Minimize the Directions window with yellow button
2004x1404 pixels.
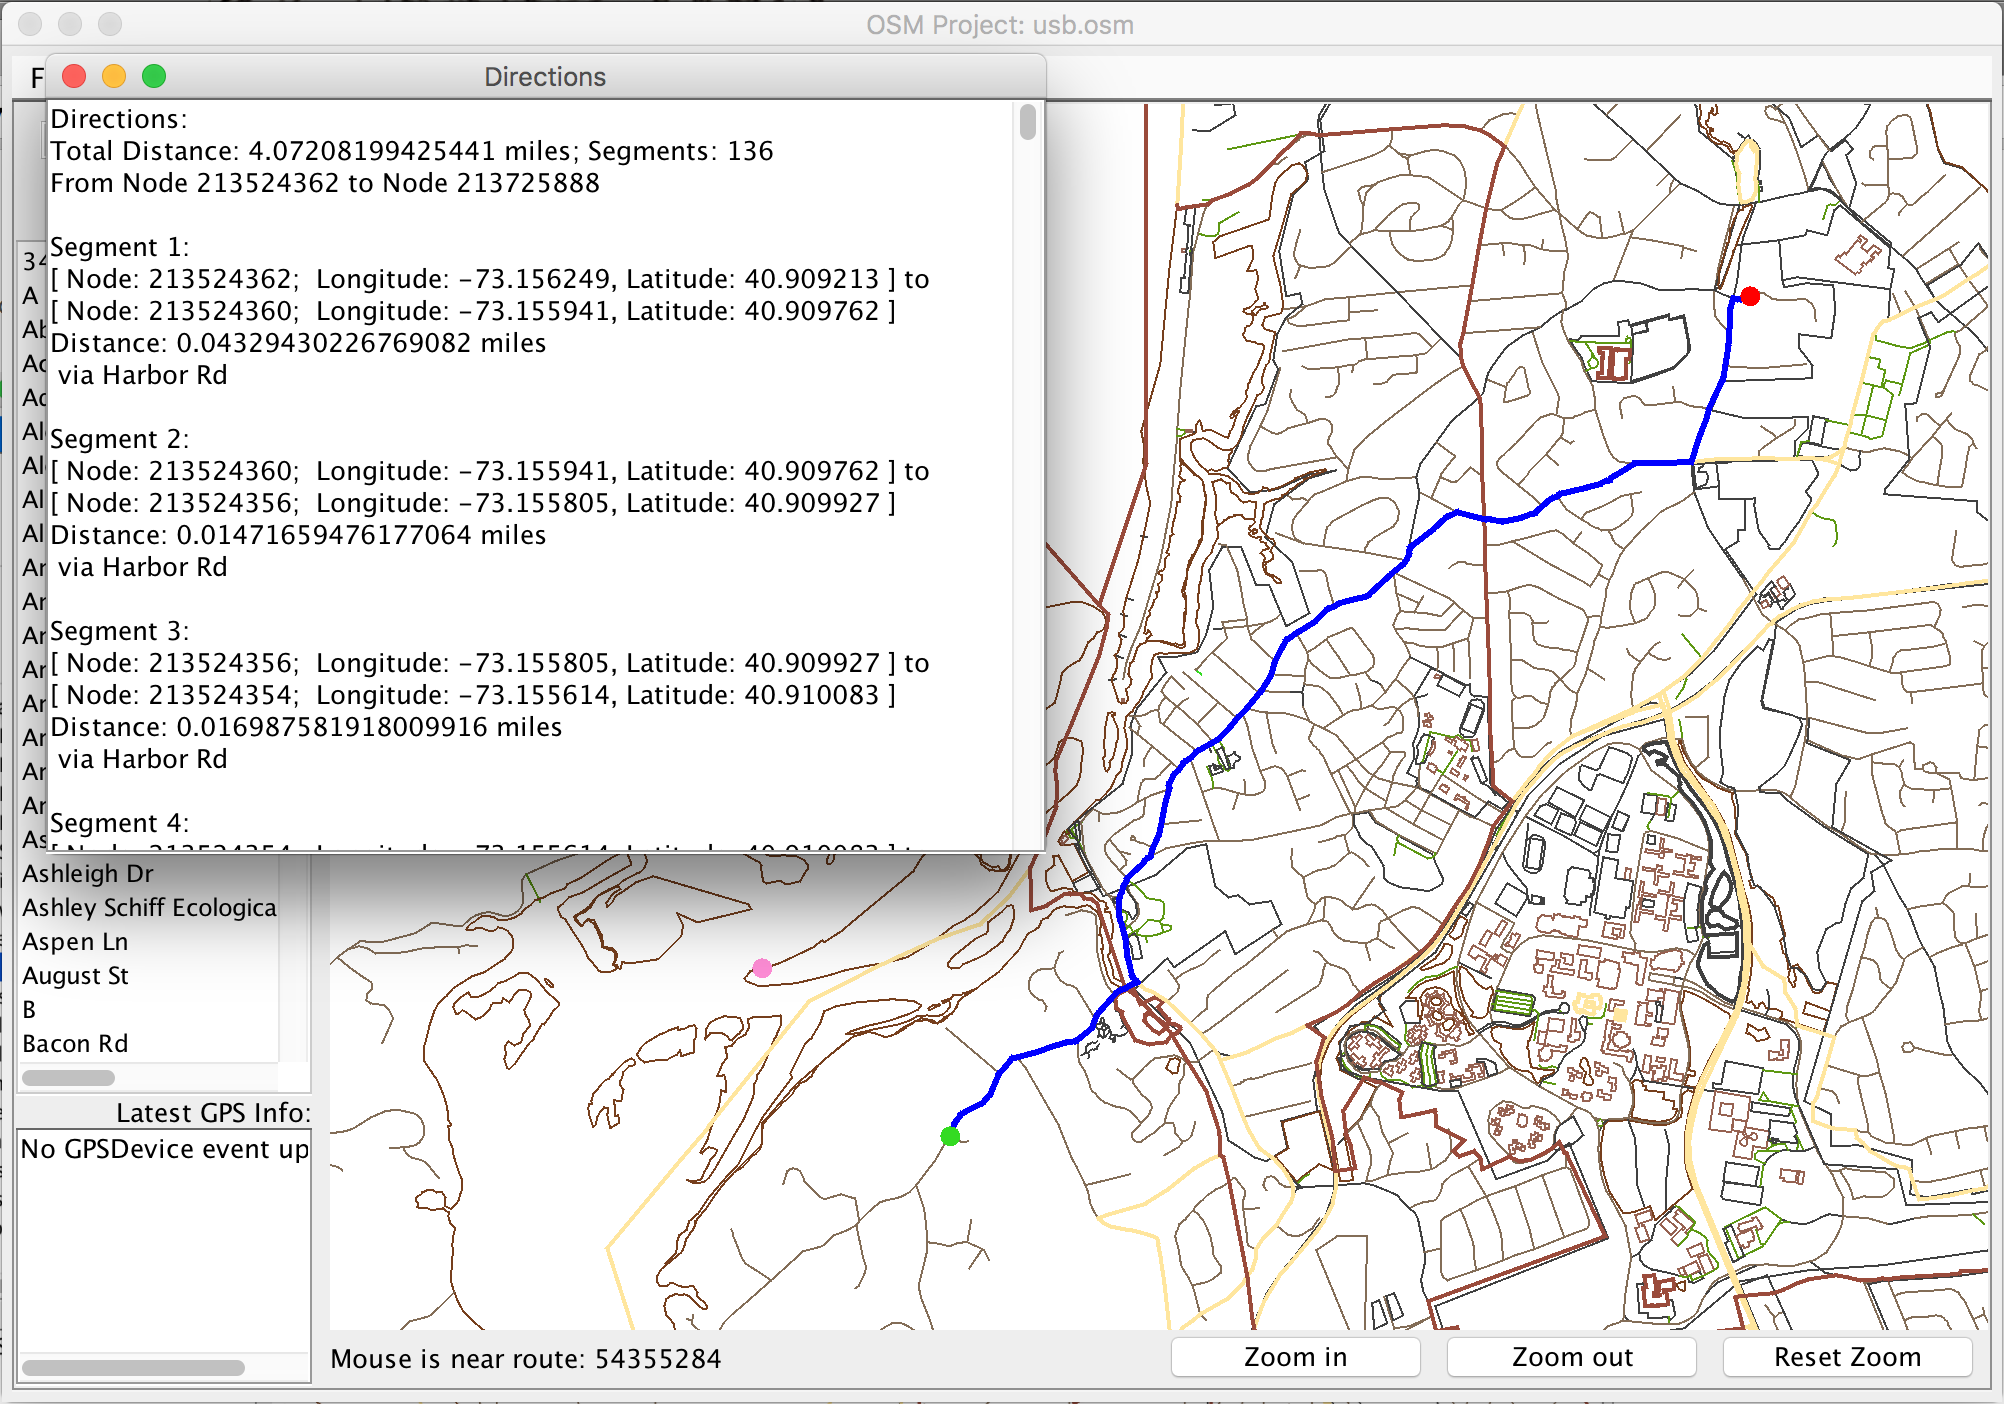(x=114, y=76)
